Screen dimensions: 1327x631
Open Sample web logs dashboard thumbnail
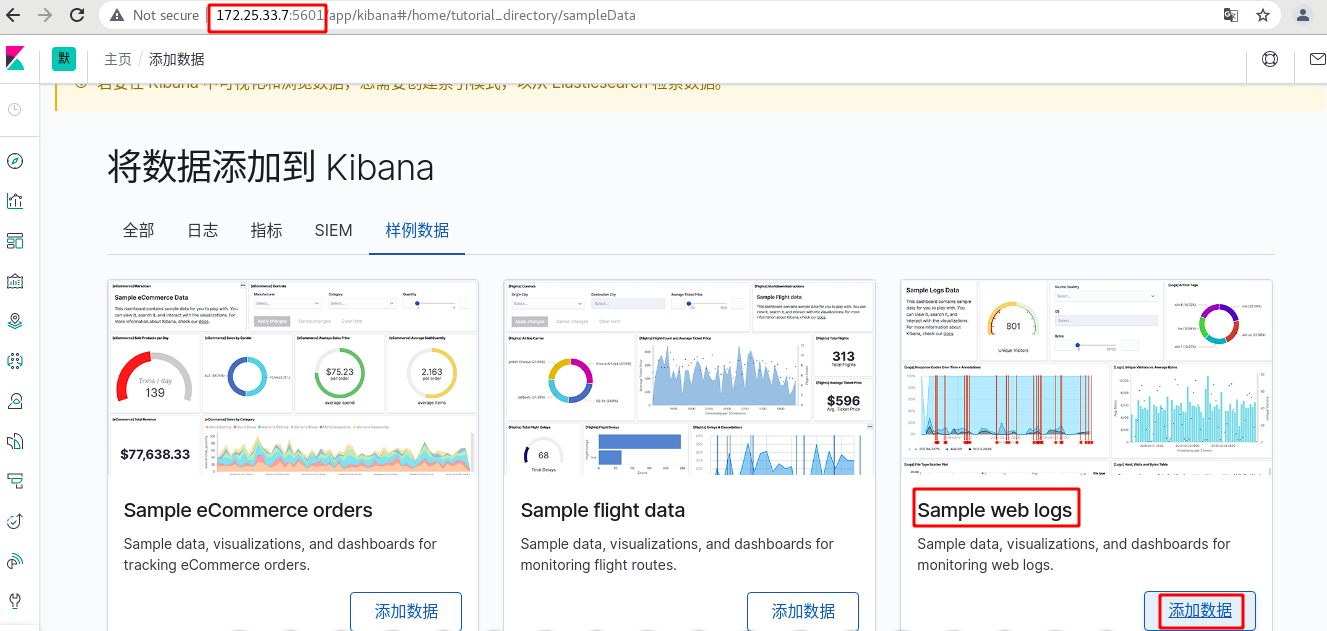pyautogui.click(x=1087, y=376)
